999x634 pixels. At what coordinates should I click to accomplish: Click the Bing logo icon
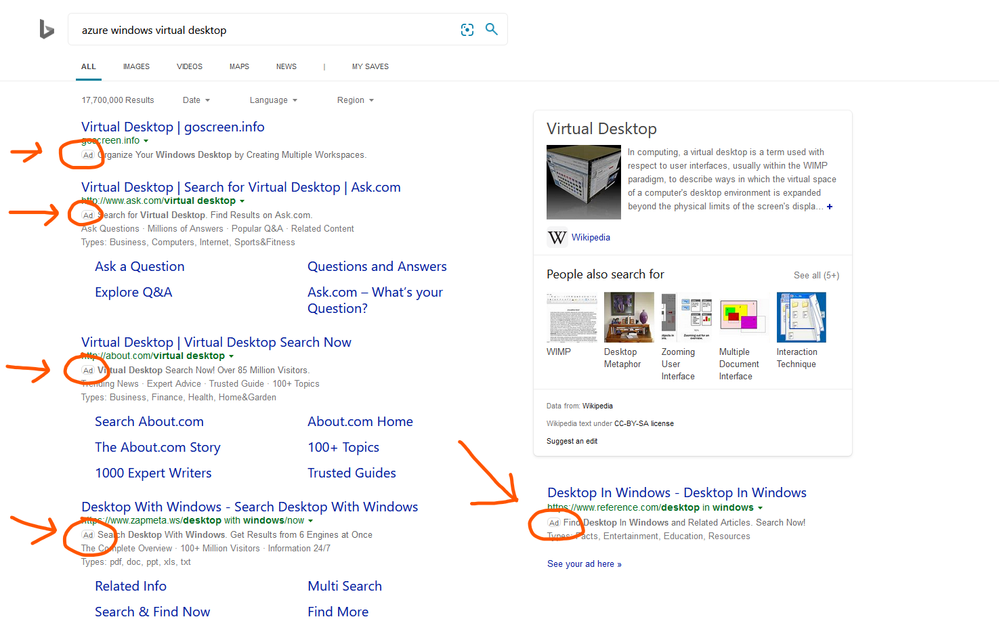point(47,29)
